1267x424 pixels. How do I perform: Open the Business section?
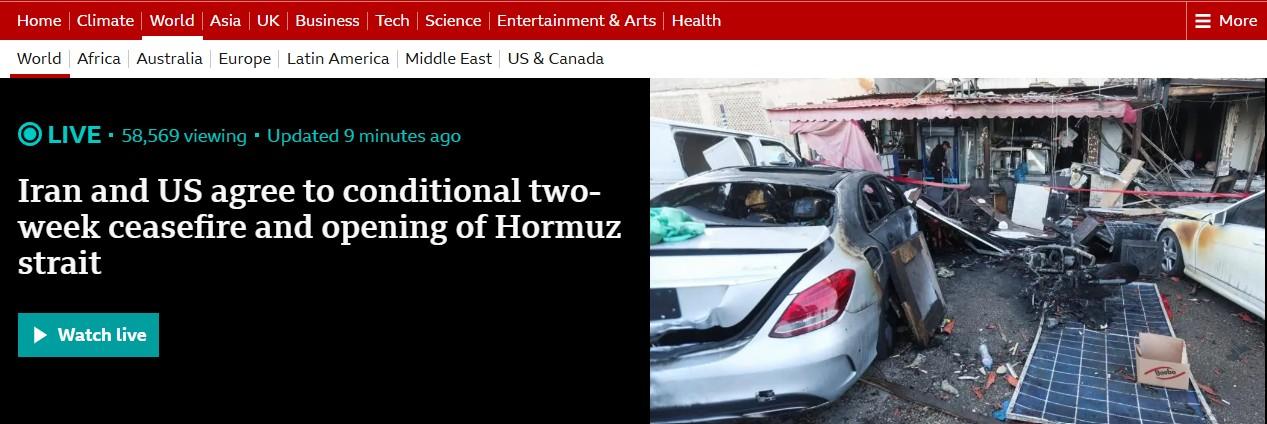tap(327, 20)
